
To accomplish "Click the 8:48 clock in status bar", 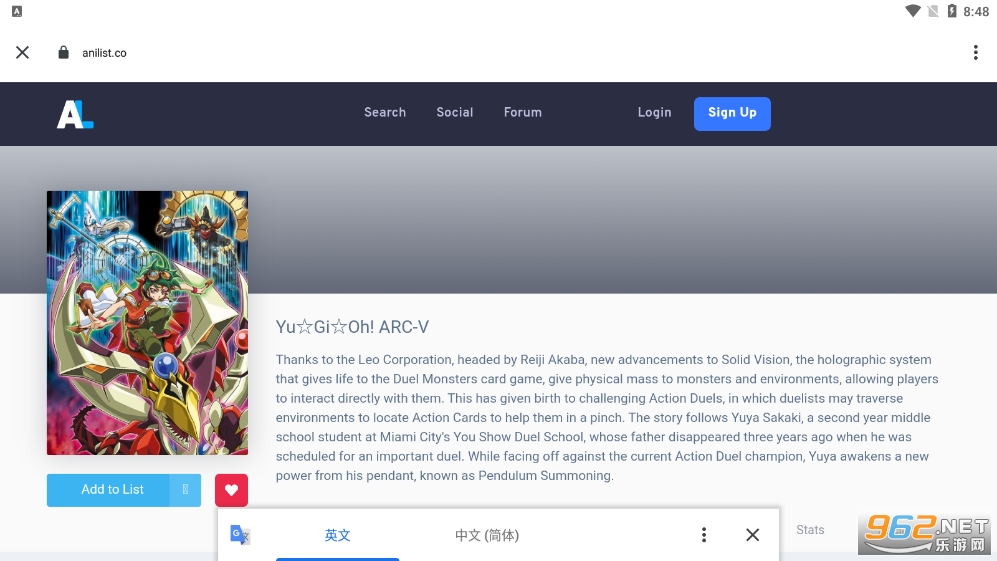I will pyautogui.click(x=976, y=11).
